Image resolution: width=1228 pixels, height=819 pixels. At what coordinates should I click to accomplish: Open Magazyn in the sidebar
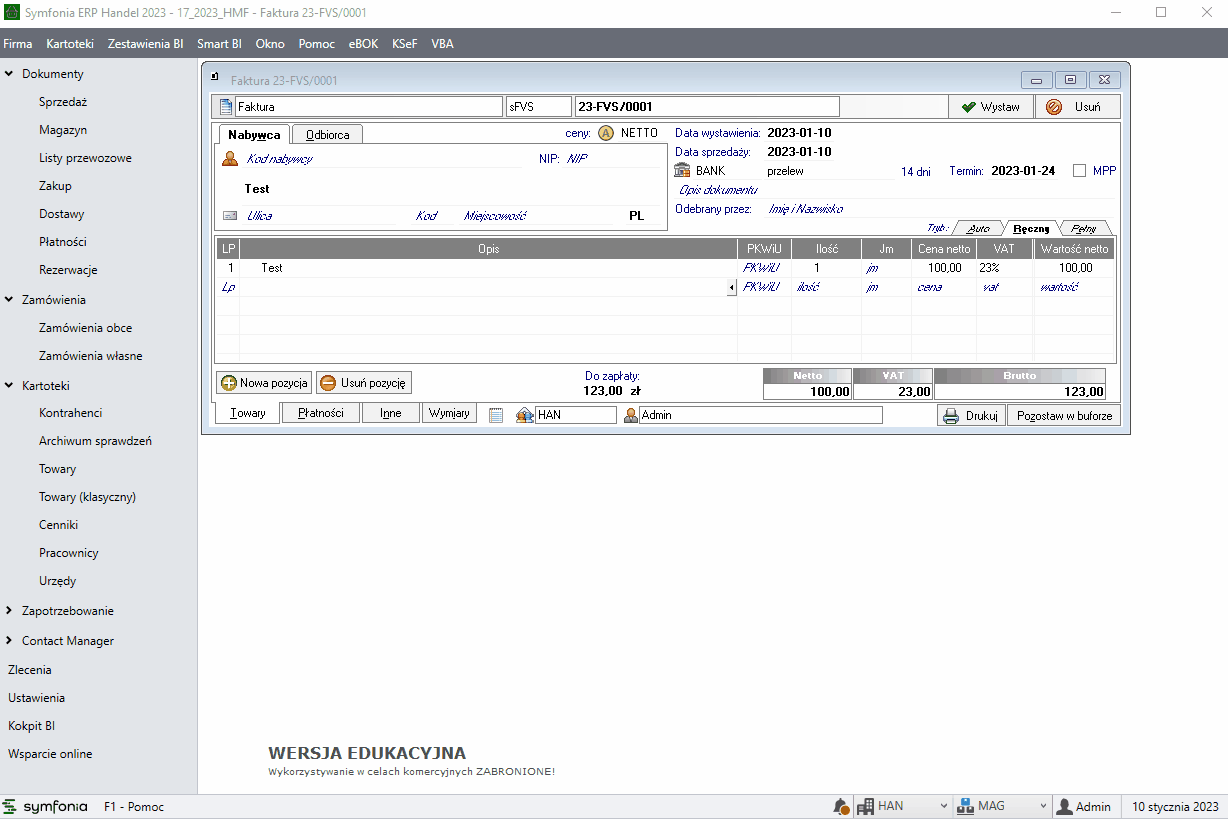pos(63,130)
